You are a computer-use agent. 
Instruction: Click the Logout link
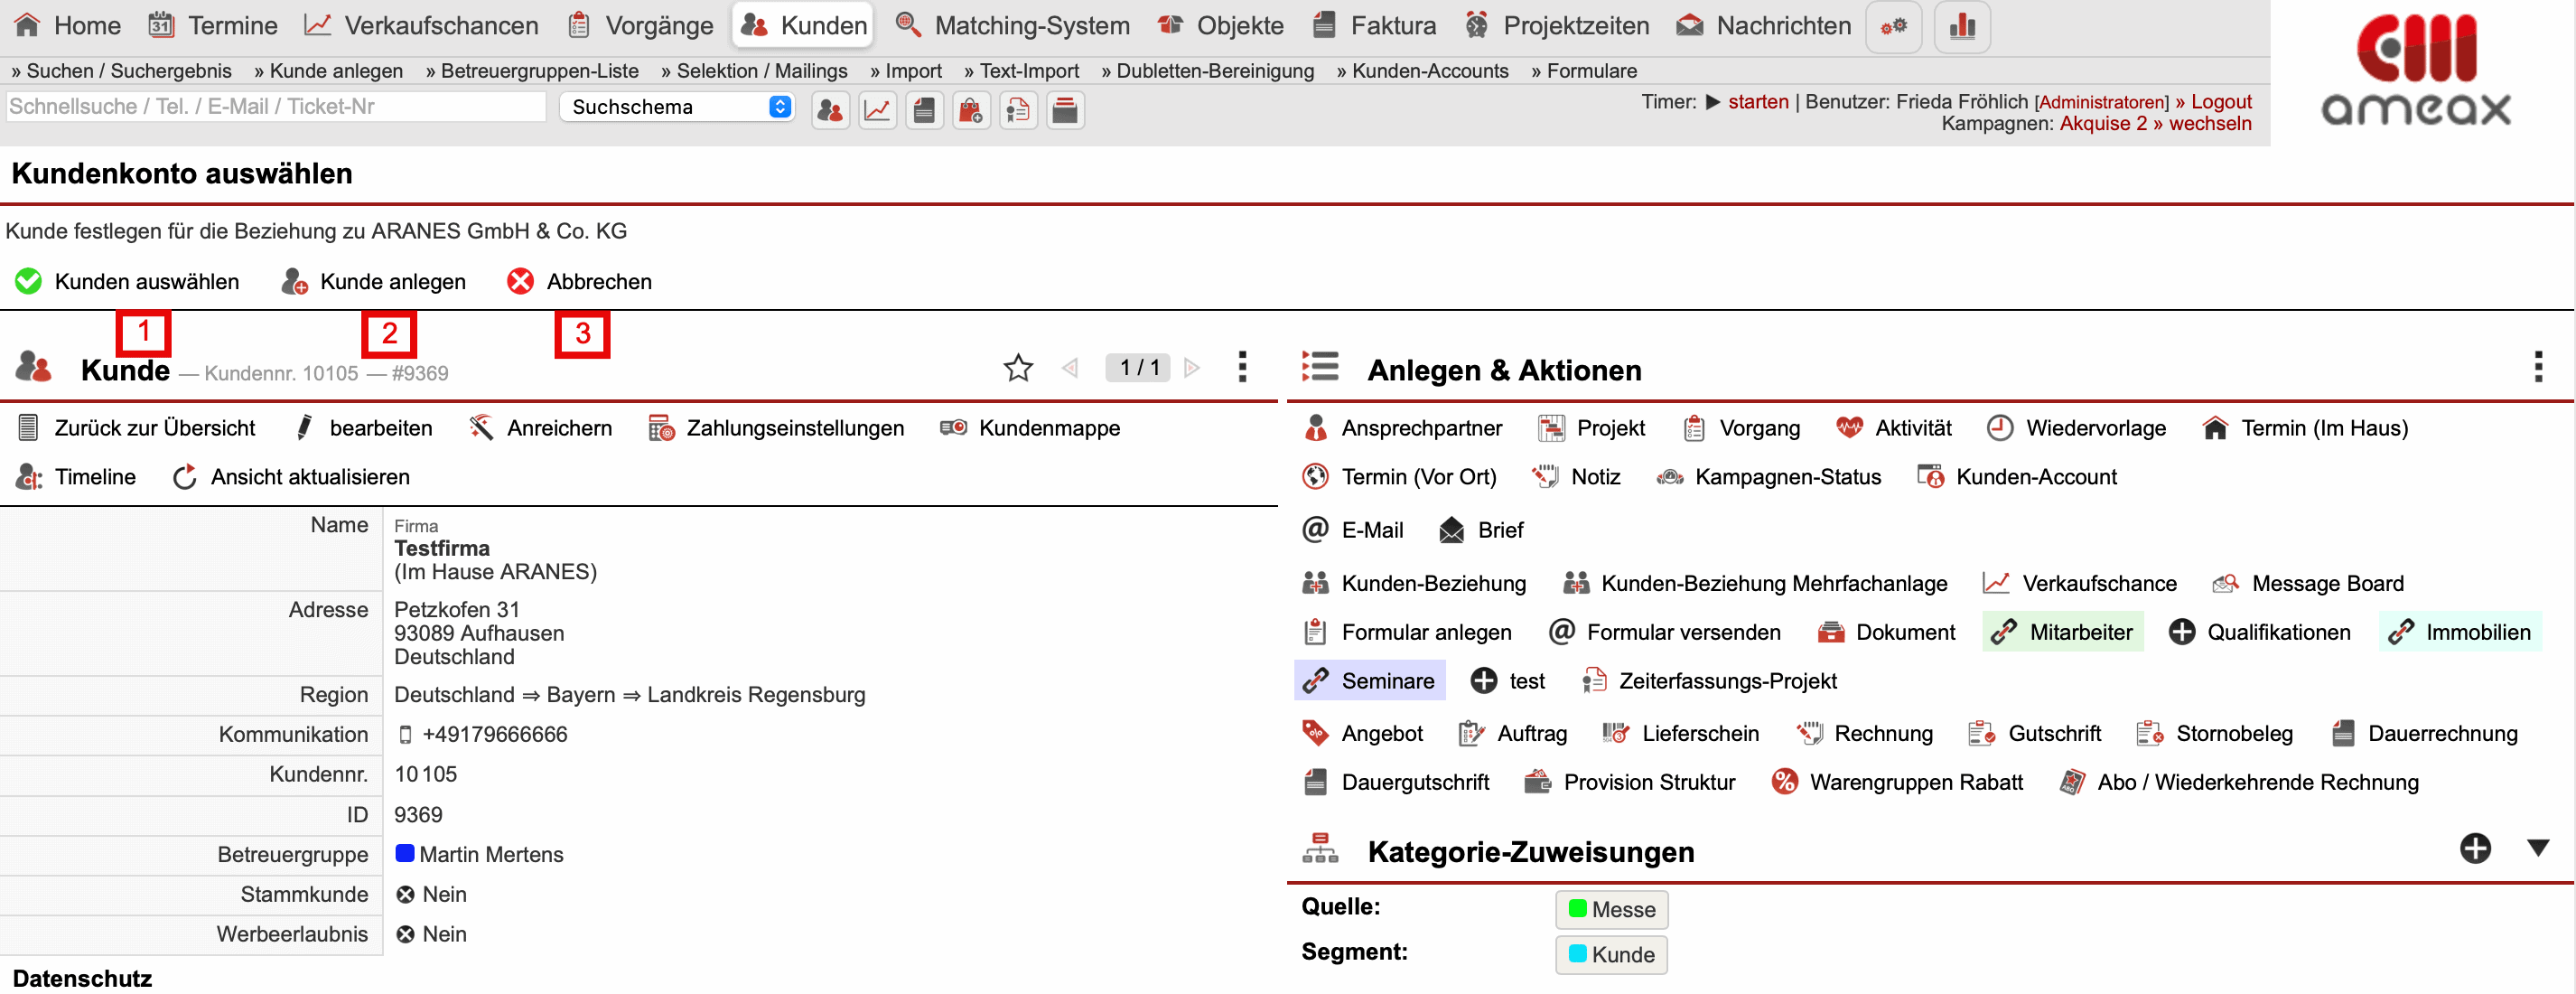pyautogui.click(x=2220, y=101)
